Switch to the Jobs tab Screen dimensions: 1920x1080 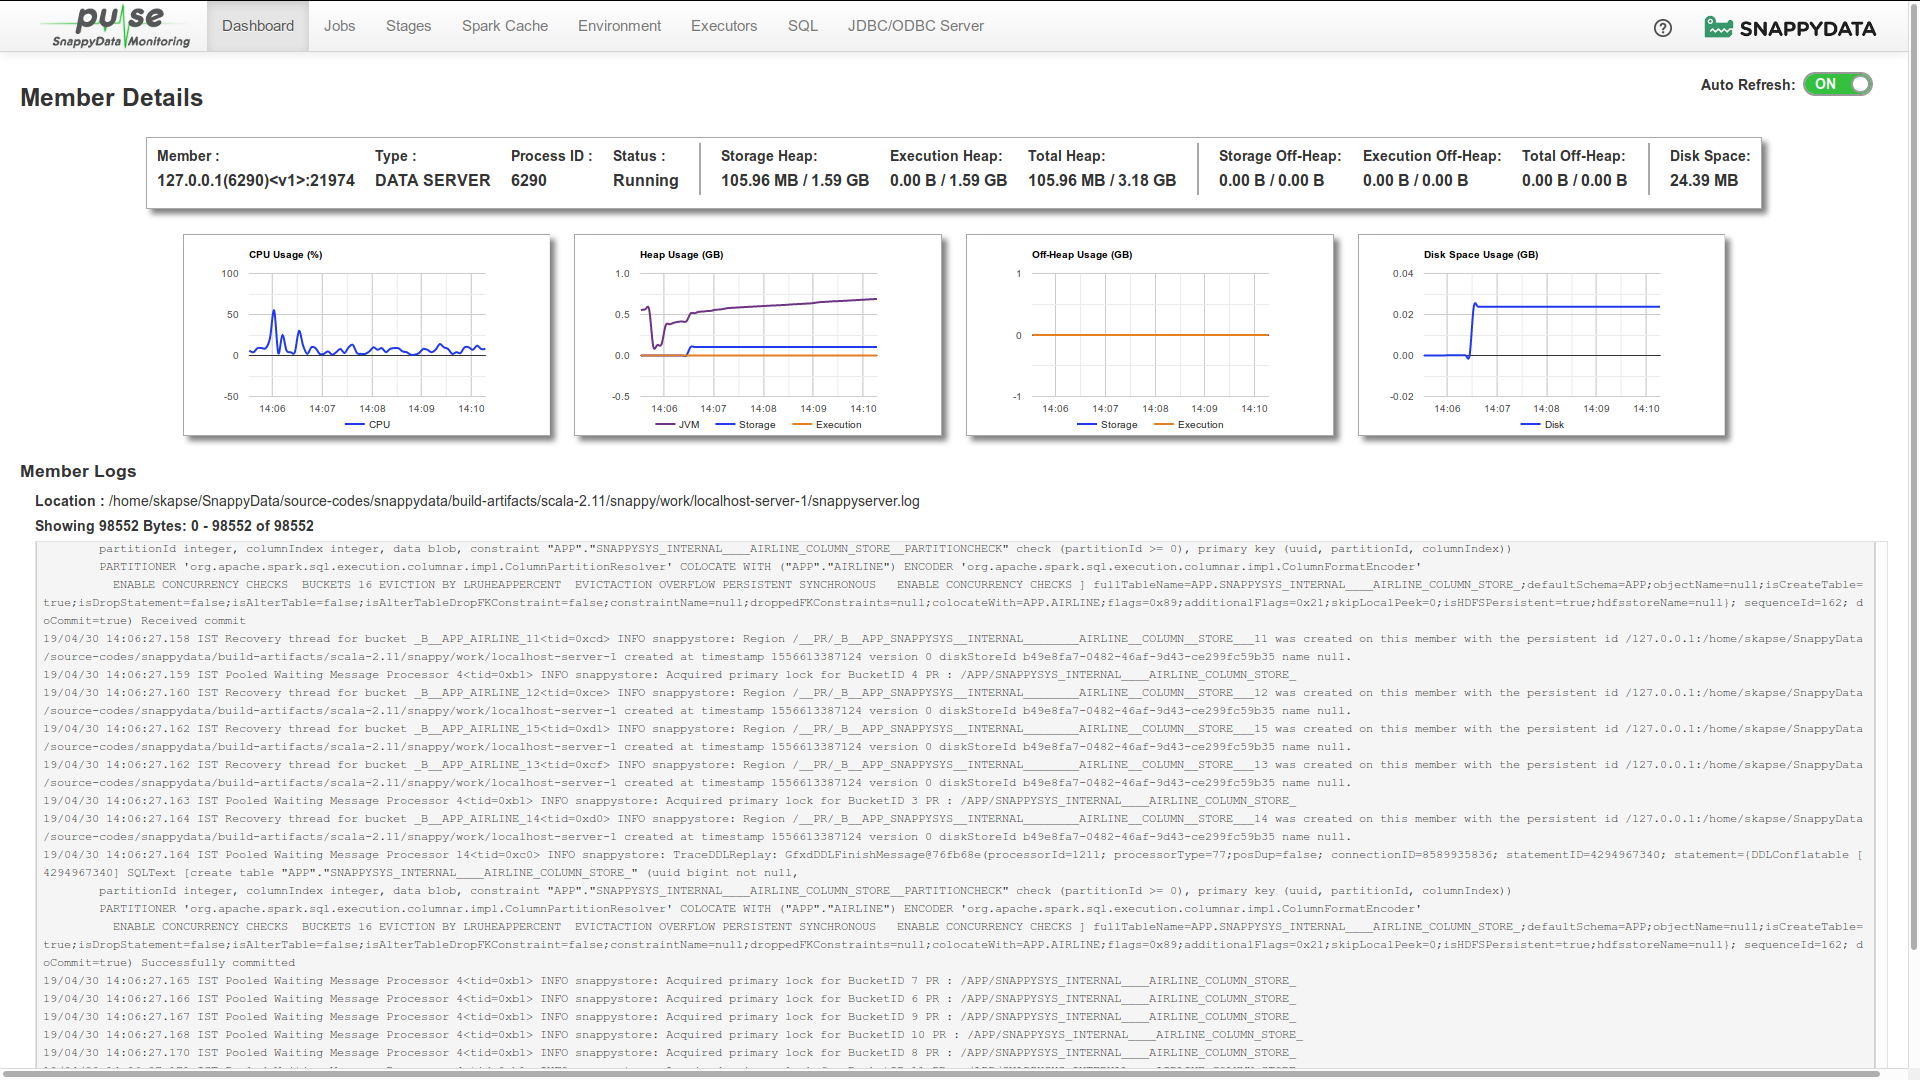(340, 26)
